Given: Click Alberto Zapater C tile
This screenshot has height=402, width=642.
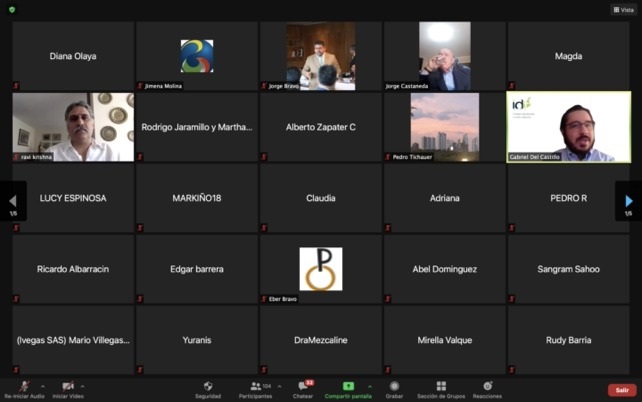Looking at the screenshot, I should [x=321, y=127].
